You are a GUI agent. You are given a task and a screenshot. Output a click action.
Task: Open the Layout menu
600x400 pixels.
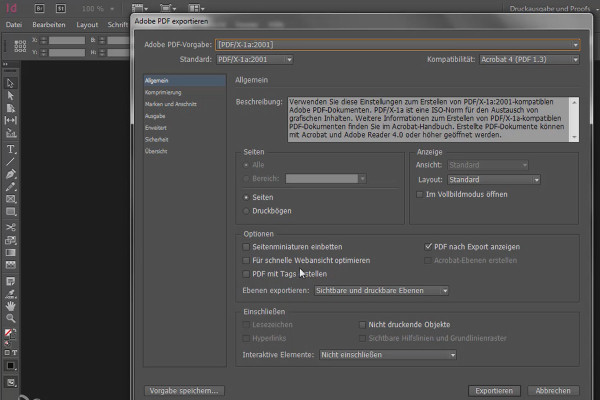(87, 24)
